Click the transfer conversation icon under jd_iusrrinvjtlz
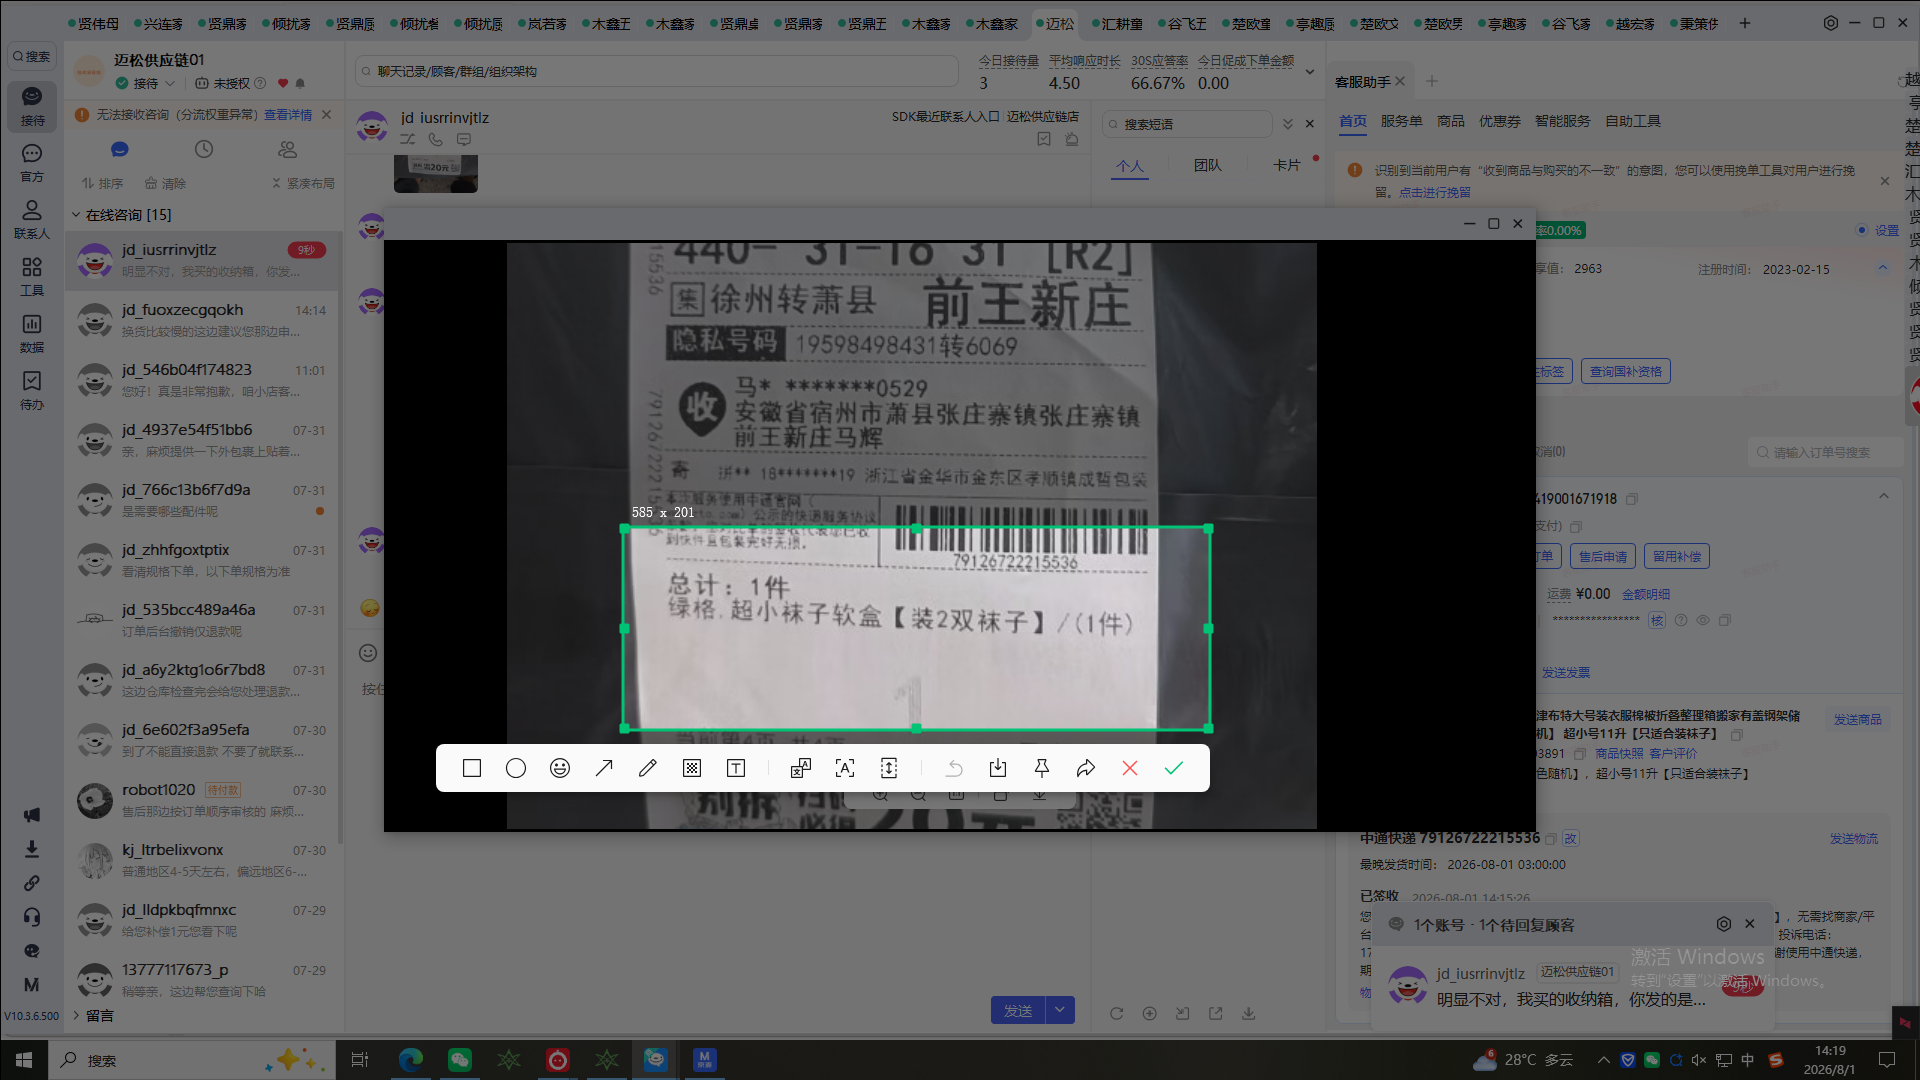 click(x=407, y=140)
